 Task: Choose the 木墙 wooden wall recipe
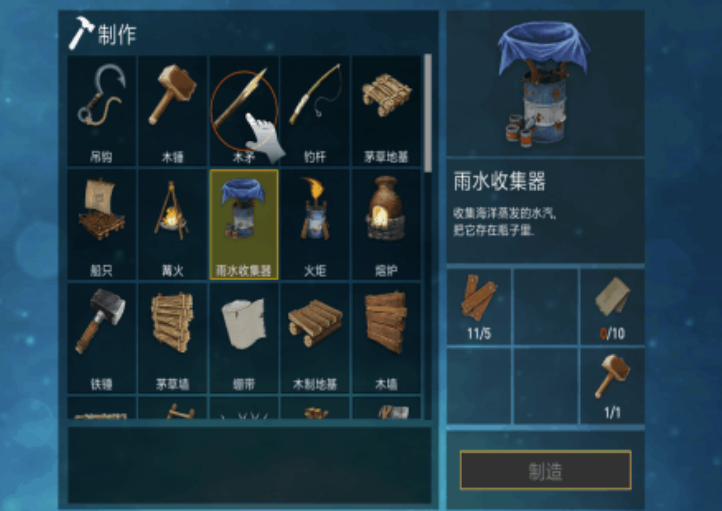coord(386,338)
